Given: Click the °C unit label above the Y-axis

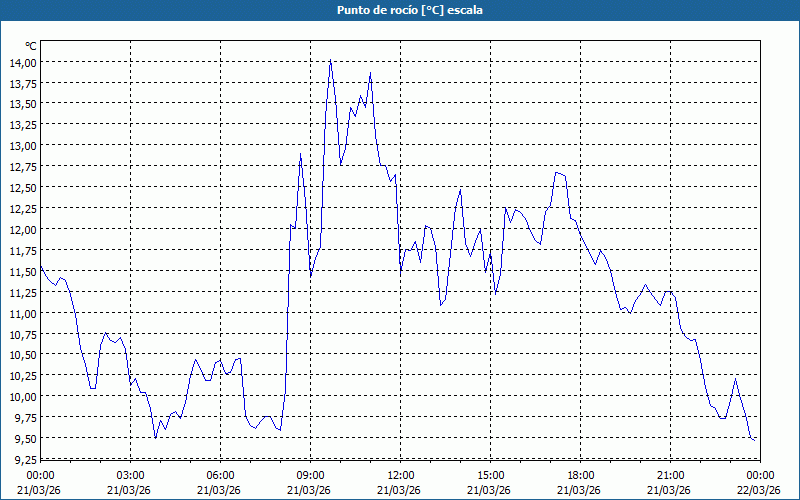Looking at the screenshot, I should pos(31,46).
